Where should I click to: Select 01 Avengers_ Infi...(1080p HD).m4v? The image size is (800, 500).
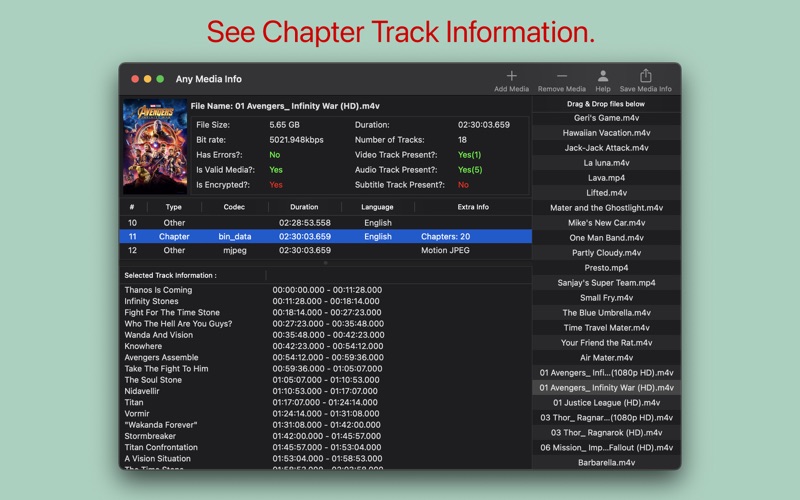coord(606,373)
